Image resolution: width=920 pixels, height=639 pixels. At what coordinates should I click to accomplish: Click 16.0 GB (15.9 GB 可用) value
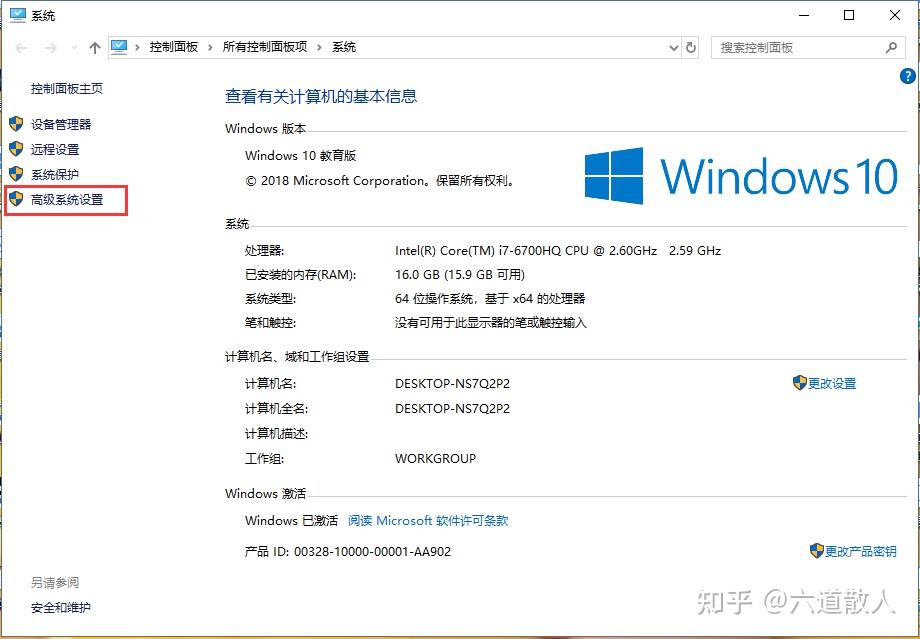coord(460,275)
